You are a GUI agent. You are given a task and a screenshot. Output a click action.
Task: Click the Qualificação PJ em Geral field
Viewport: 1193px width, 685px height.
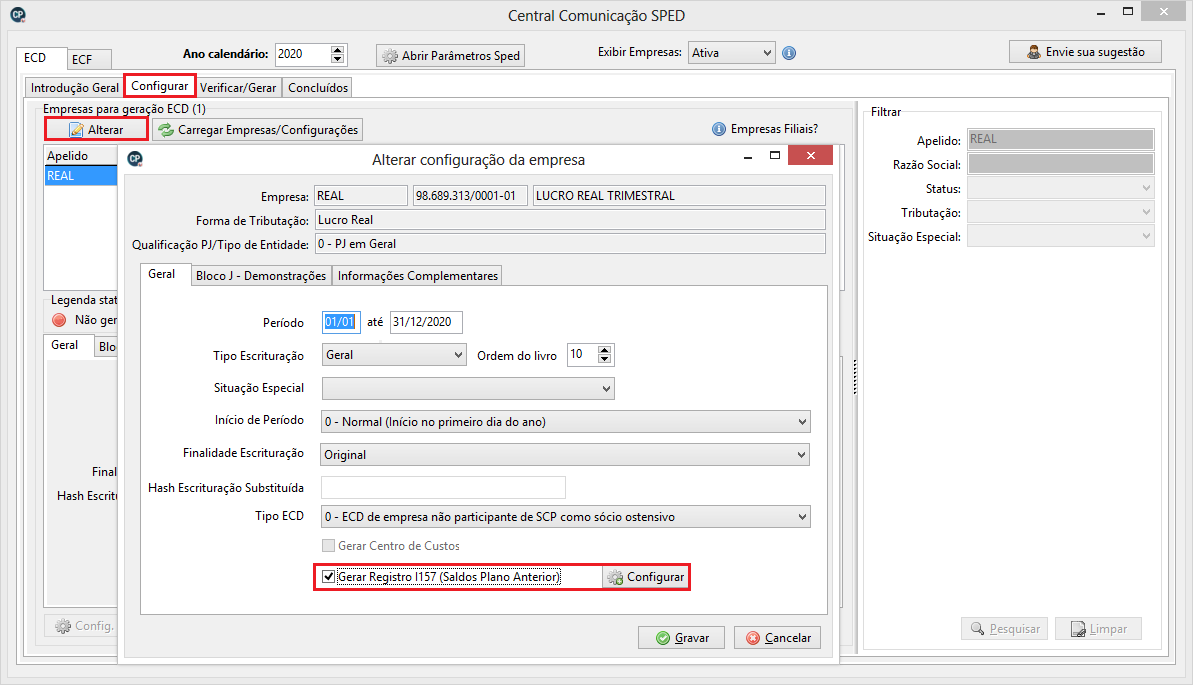coord(570,244)
